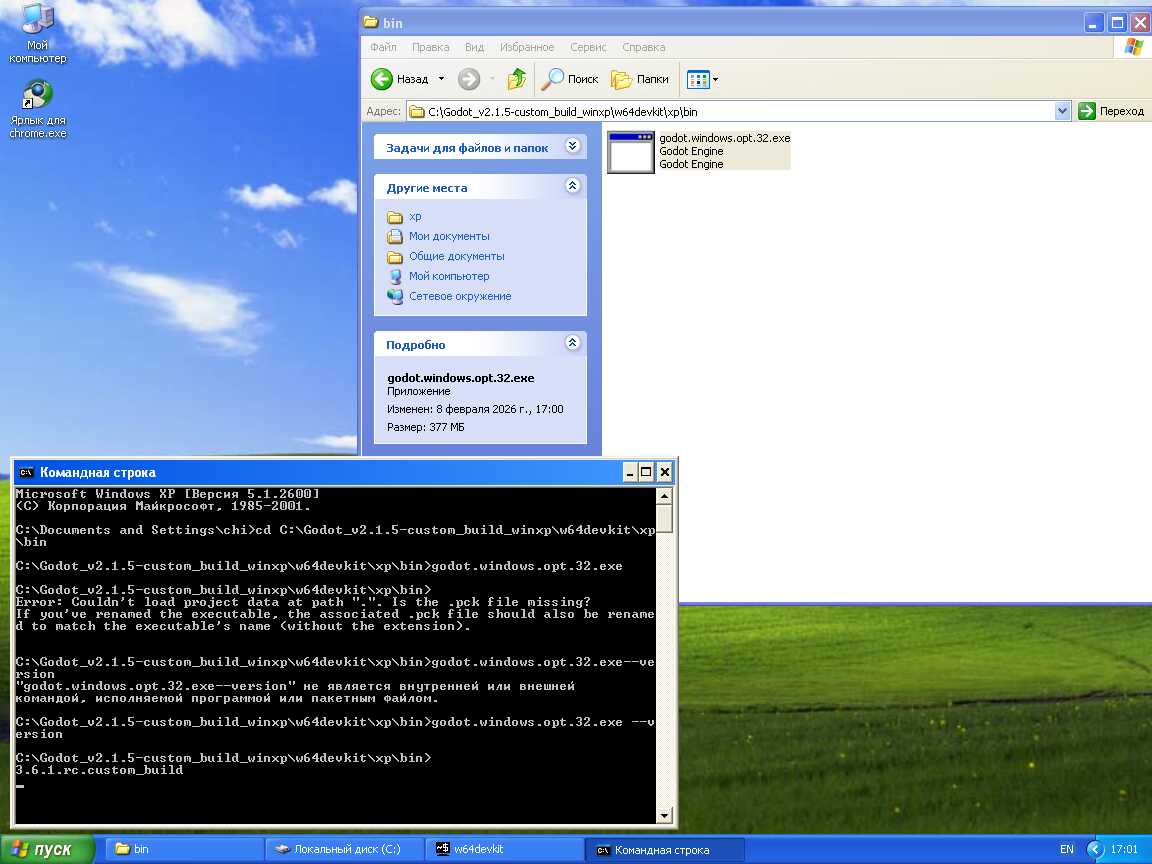This screenshot has width=1152, height=864.
Task: Go up one folder level
Action: tap(516, 79)
